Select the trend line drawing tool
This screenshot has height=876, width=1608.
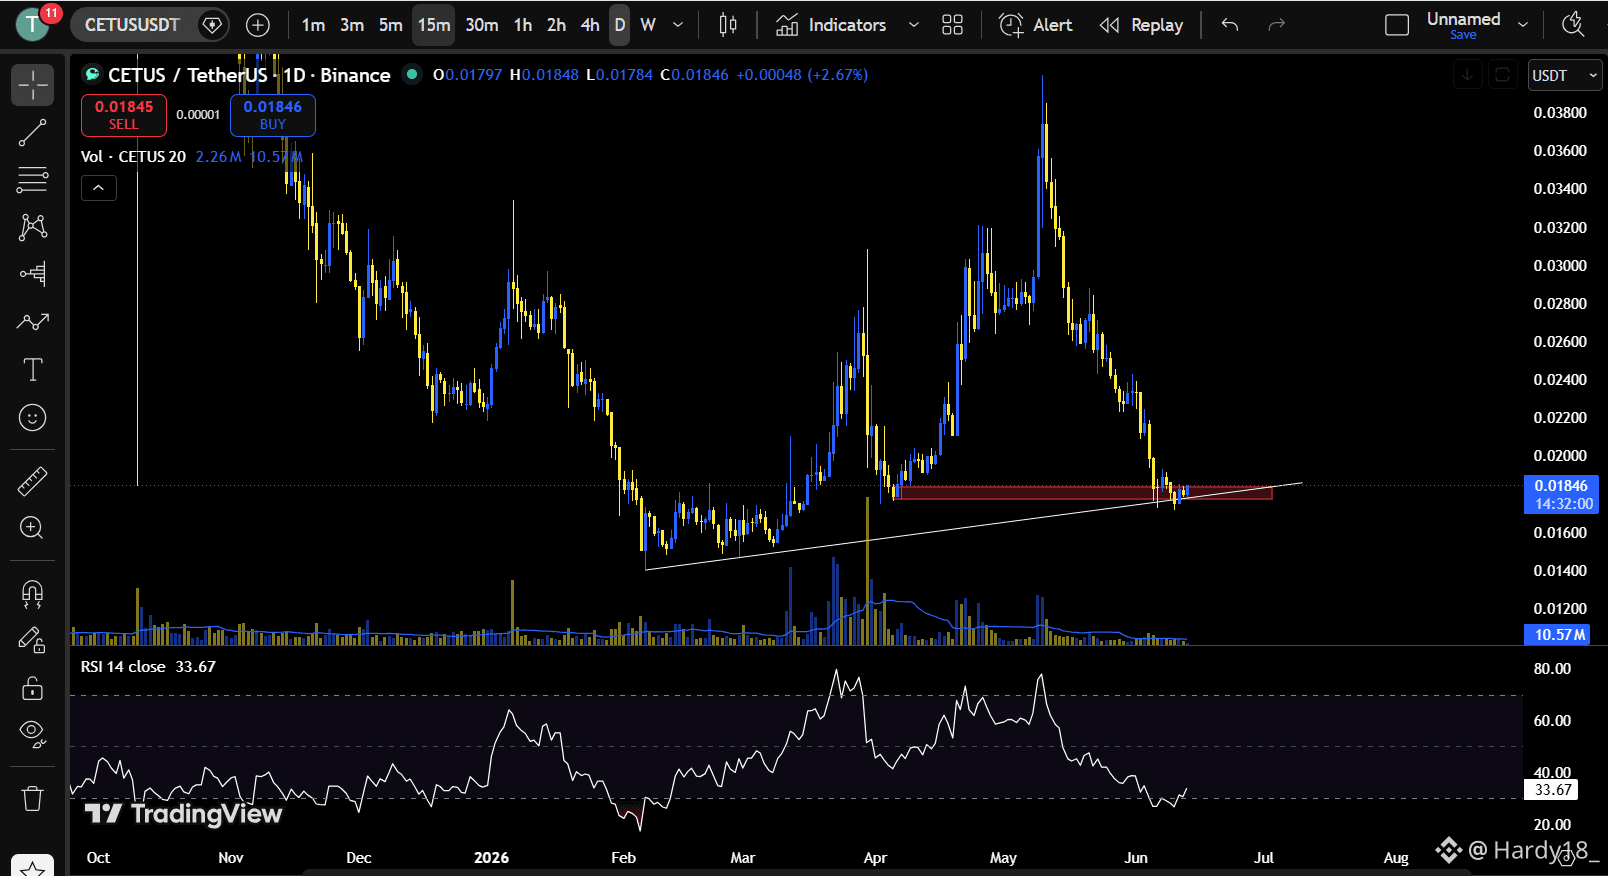[x=32, y=133]
